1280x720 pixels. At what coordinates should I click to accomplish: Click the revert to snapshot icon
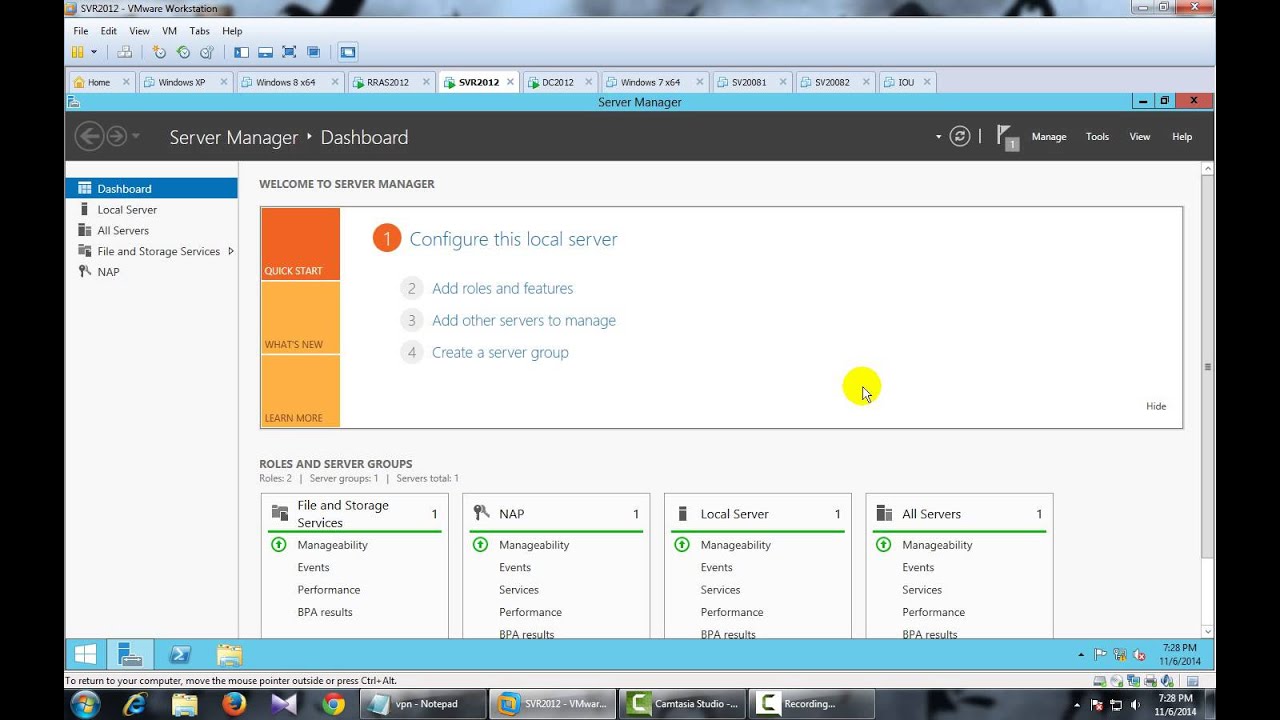[183, 52]
